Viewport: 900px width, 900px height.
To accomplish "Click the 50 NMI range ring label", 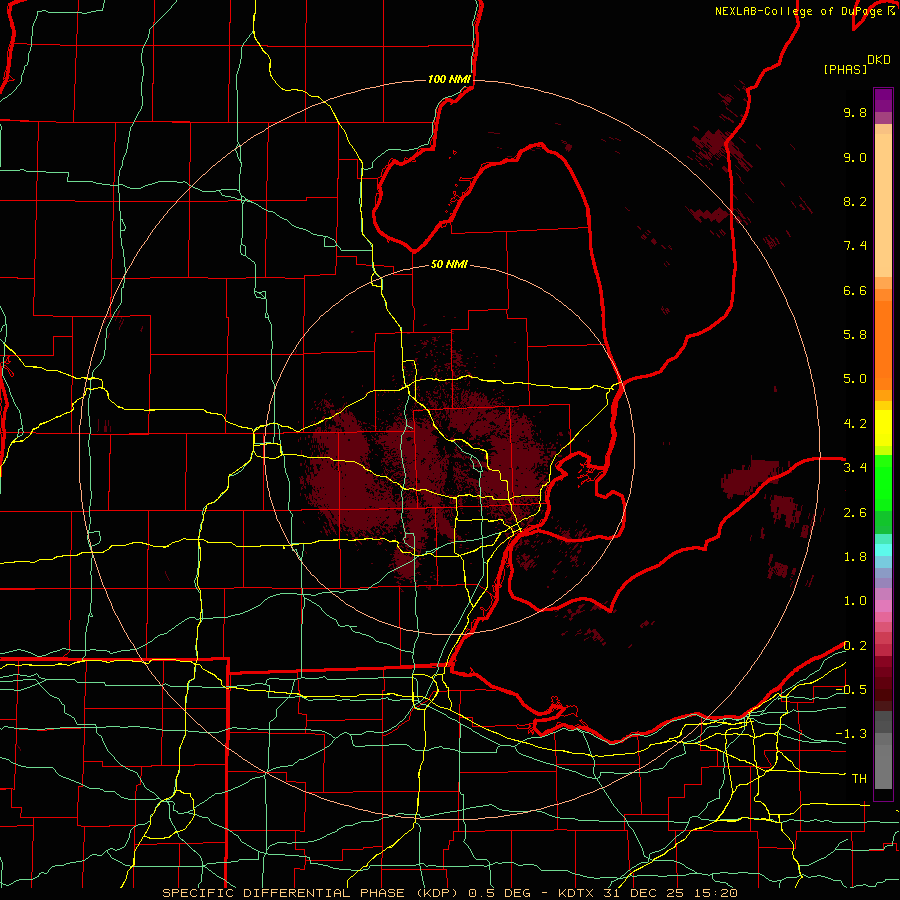I will pos(449,264).
